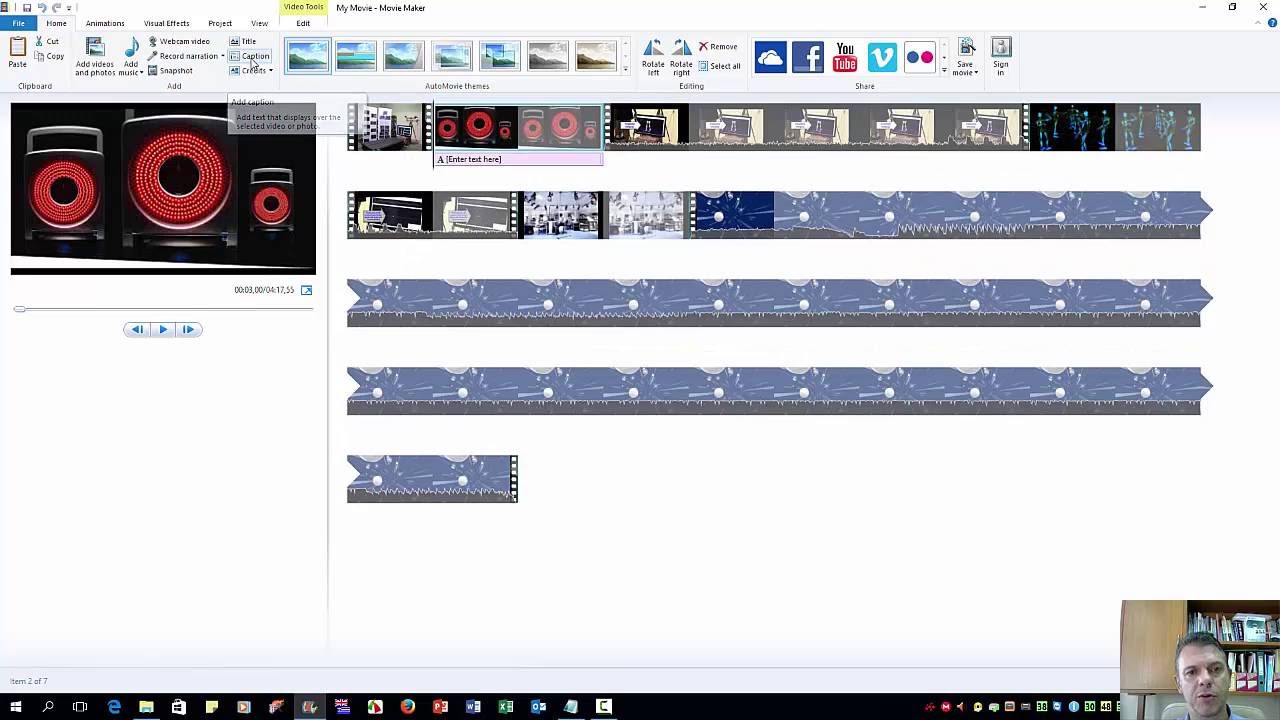The width and height of the screenshot is (1280, 720).
Task: Open Firefox from the taskbar
Action: (x=407, y=707)
